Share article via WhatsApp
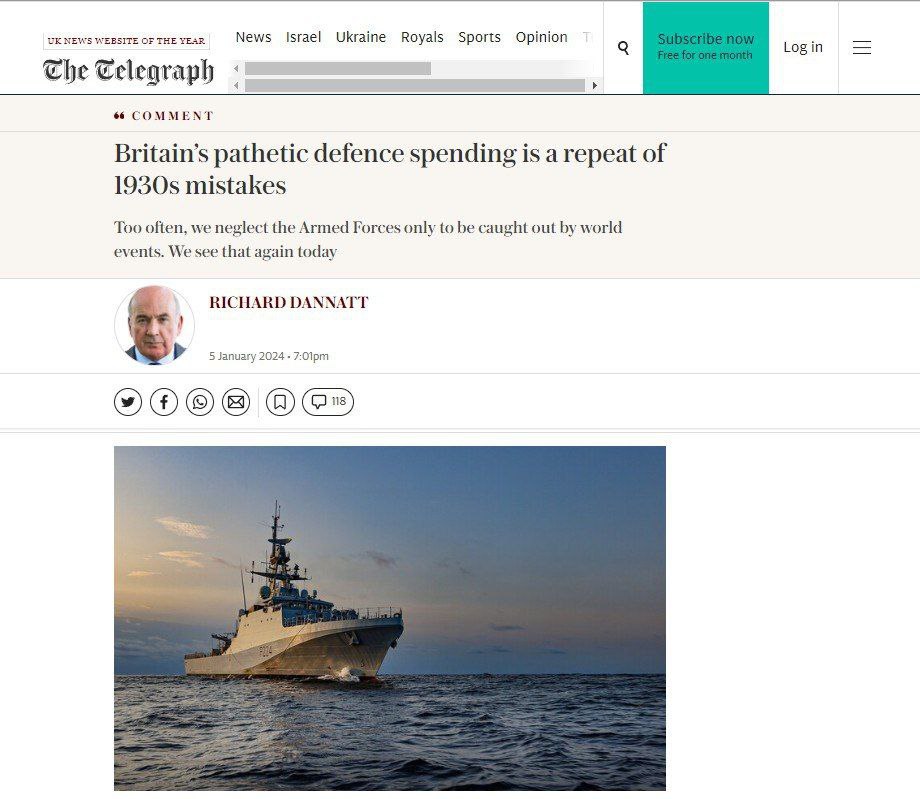920x799 pixels. tap(200, 402)
